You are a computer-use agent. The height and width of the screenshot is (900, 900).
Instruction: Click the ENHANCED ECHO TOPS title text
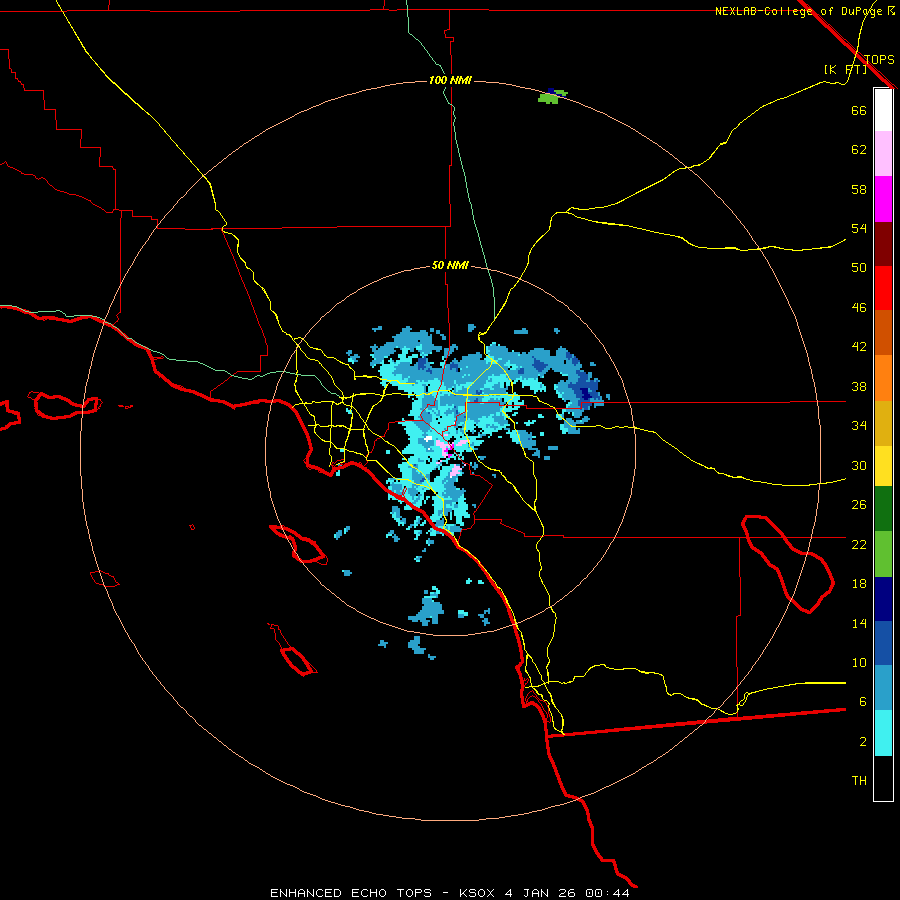pyautogui.click(x=350, y=893)
